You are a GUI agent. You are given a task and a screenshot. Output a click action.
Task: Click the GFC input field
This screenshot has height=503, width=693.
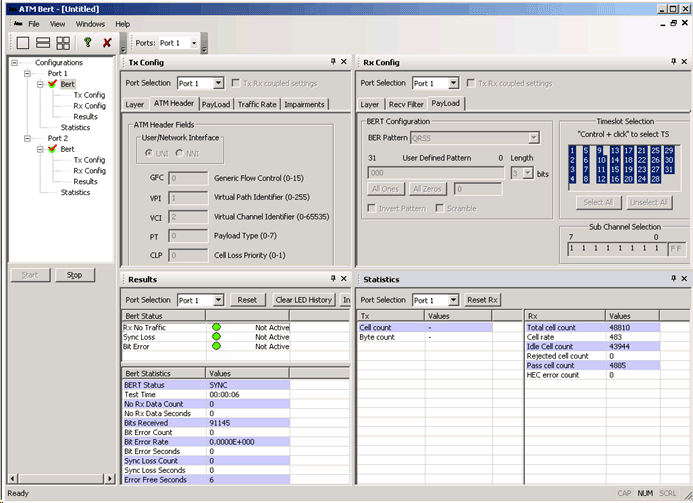pyautogui.click(x=188, y=179)
